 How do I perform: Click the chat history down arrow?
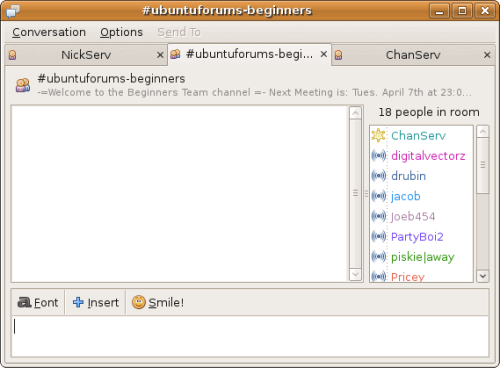(x=355, y=274)
